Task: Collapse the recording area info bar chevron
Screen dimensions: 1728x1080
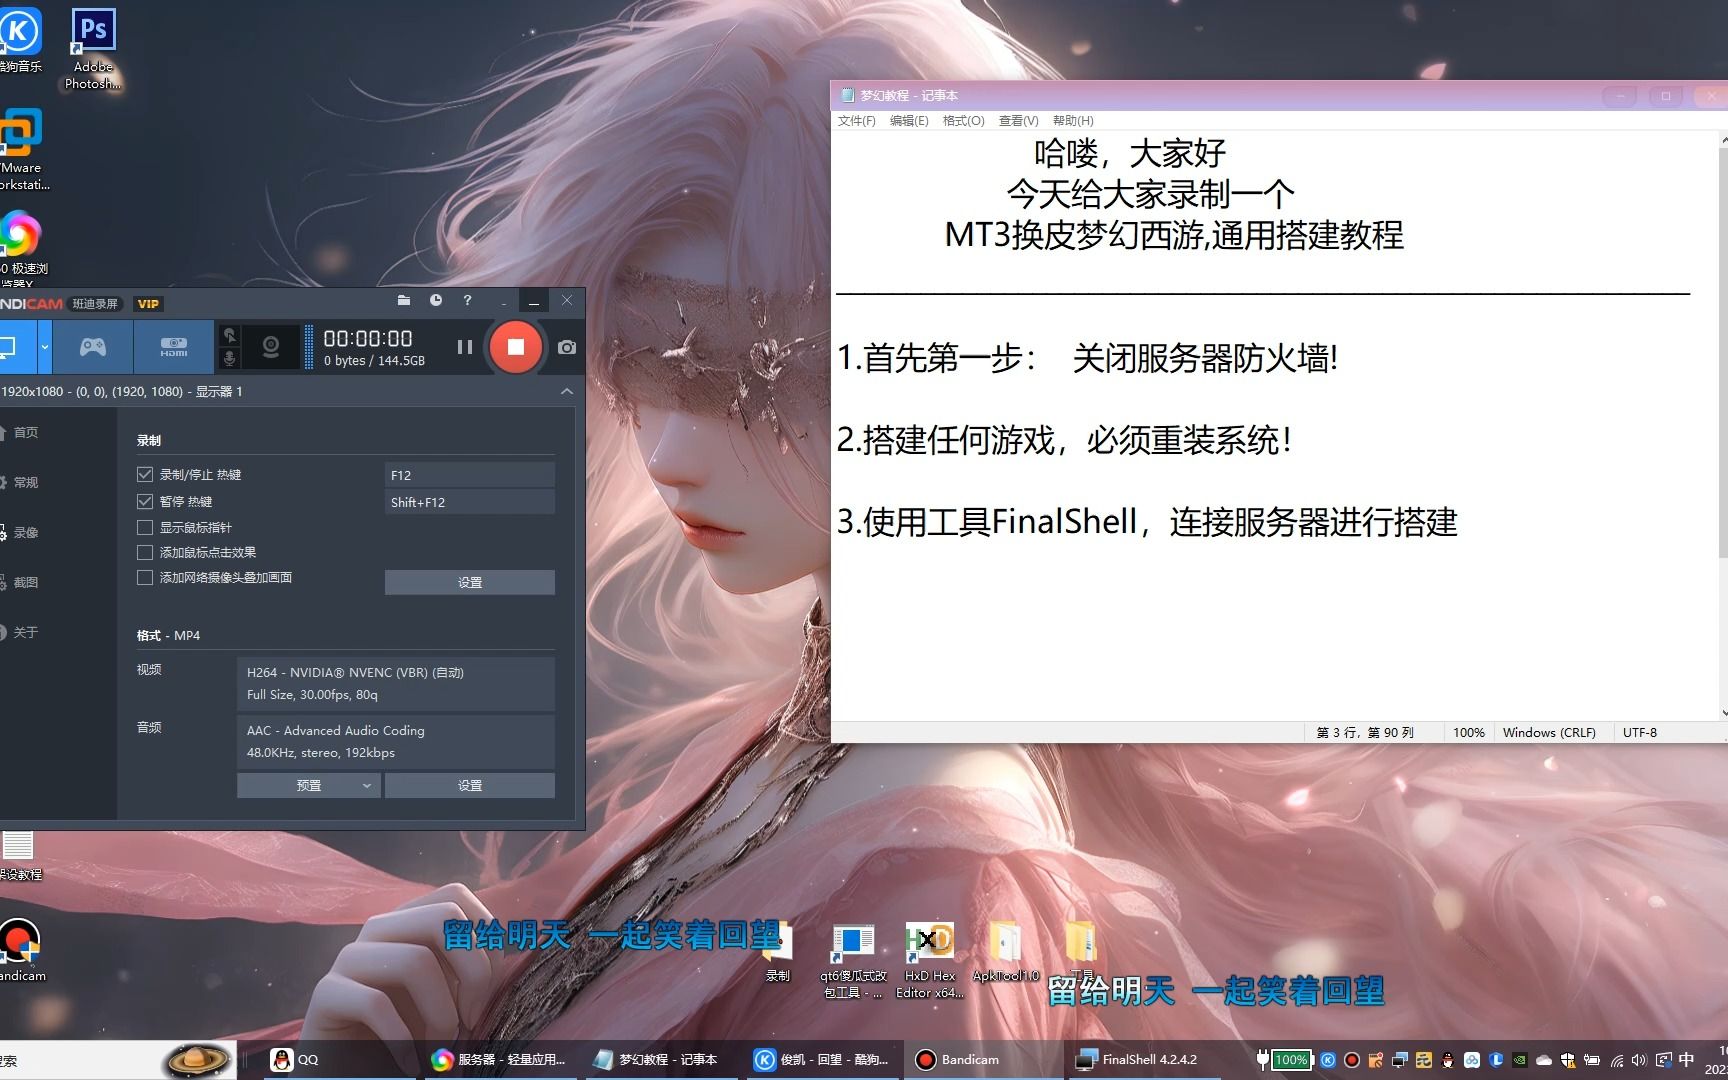Action: point(567,391)
